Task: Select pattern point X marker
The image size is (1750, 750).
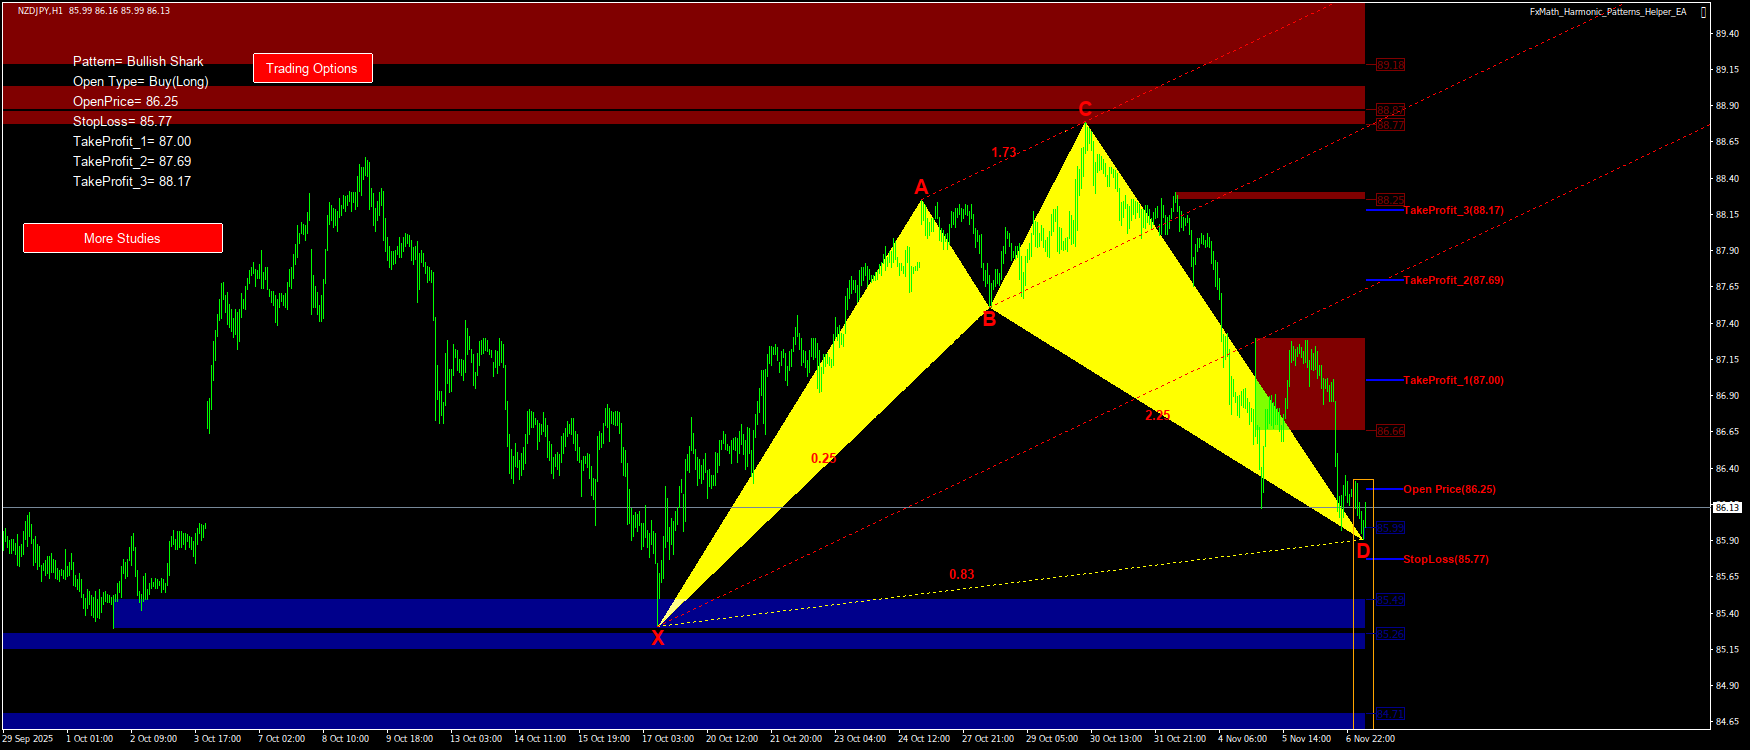Action: click(658, 639)
